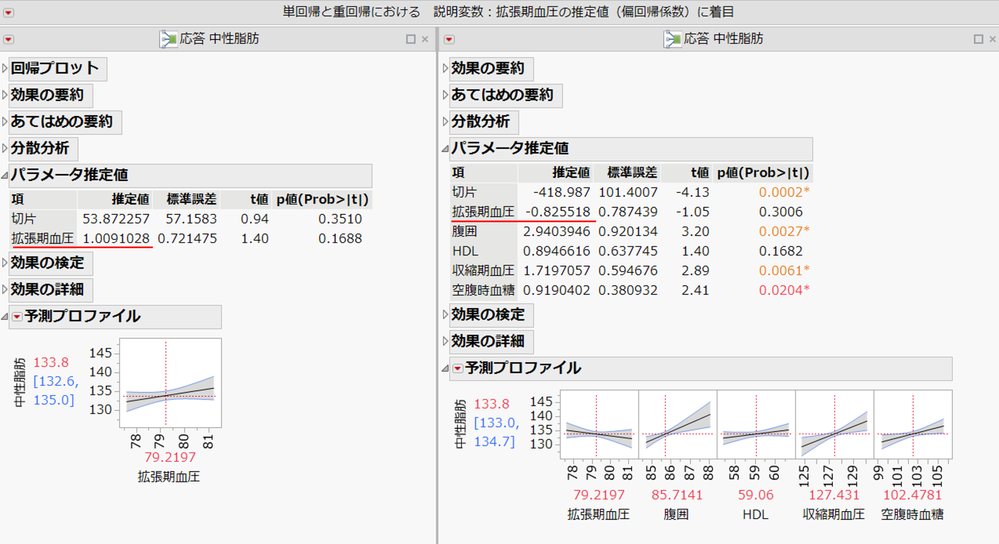Expand left panel 効果の詳細 section

coord(4,290)
